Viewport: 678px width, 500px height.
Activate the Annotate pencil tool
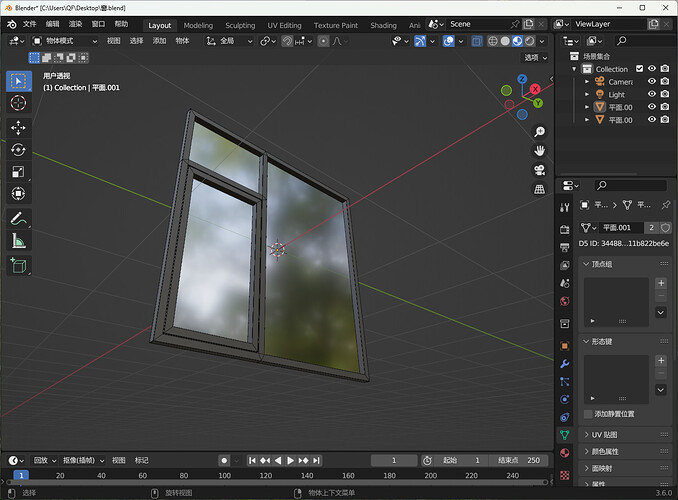(19, 218)
